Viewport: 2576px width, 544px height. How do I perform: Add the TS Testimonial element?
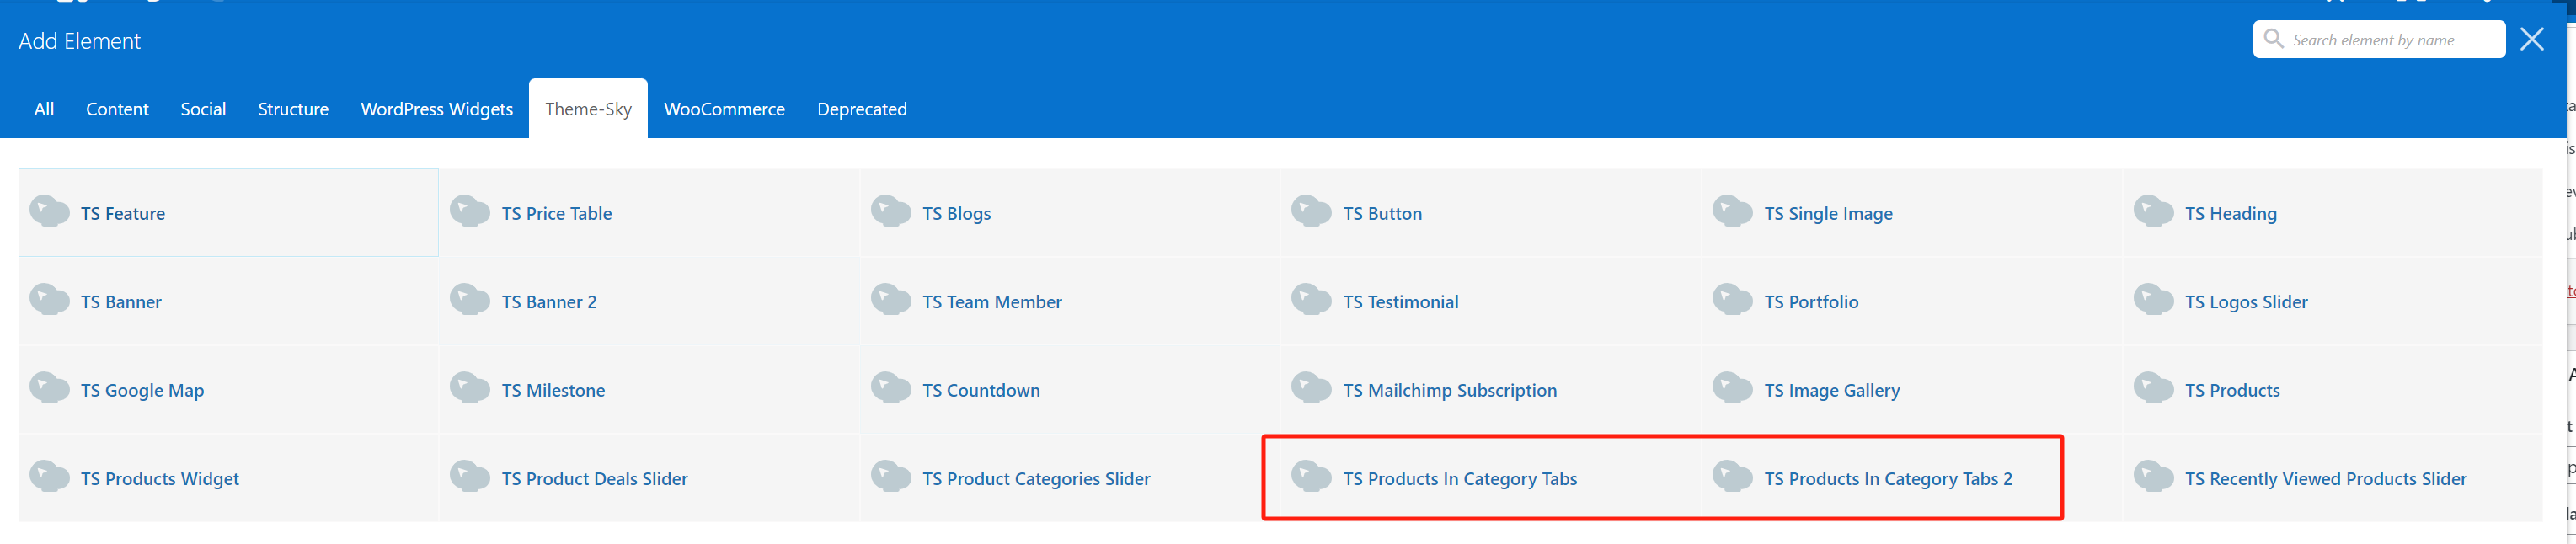click(x=1400, y=302)
